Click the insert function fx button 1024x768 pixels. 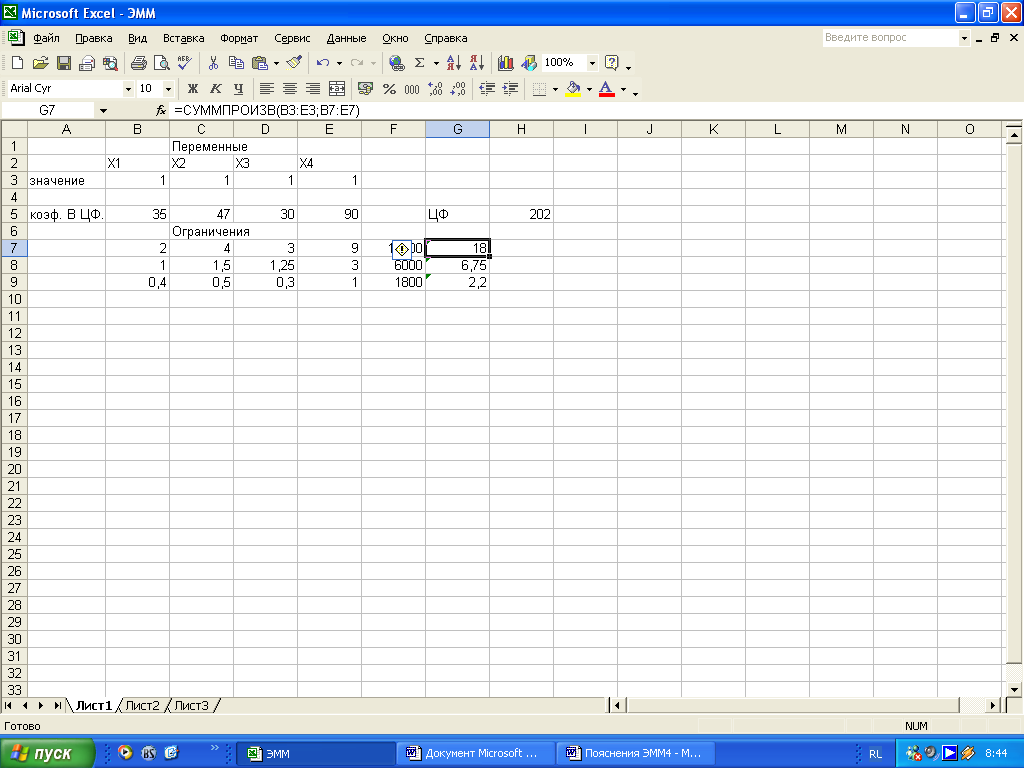point(161,110)
